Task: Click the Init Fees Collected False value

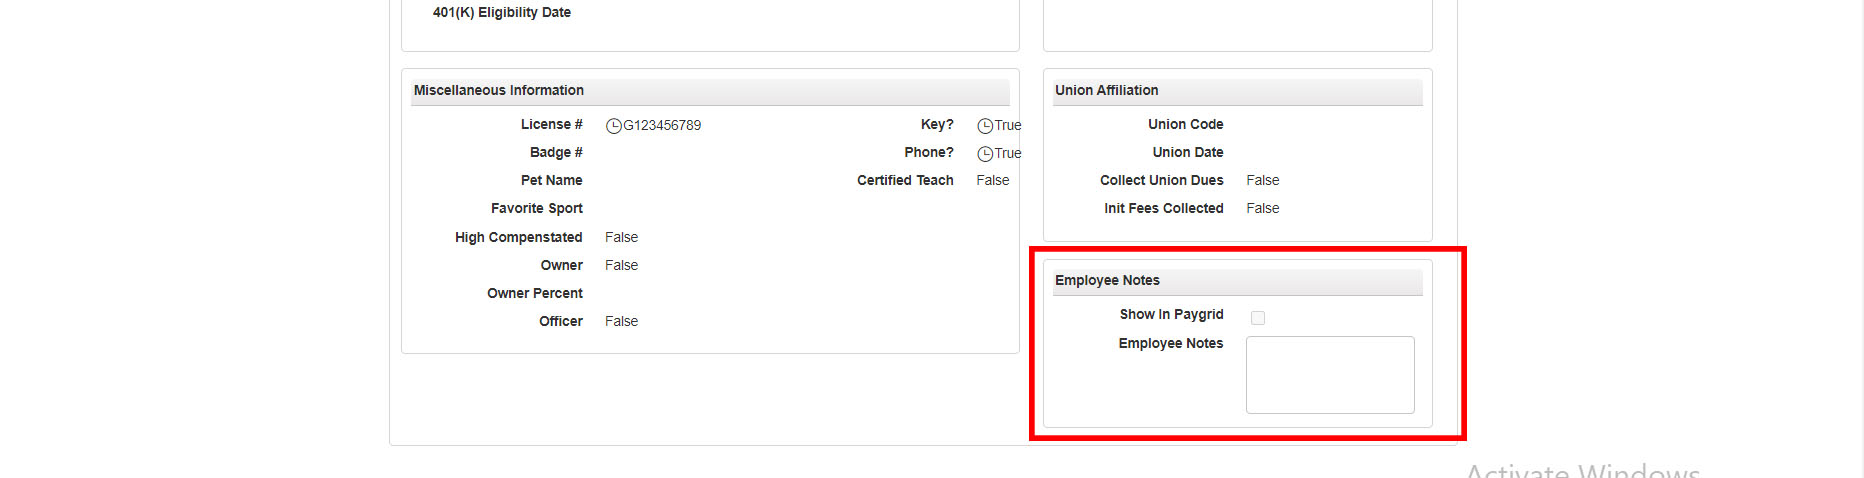Action: click(x=1263, y=208)
